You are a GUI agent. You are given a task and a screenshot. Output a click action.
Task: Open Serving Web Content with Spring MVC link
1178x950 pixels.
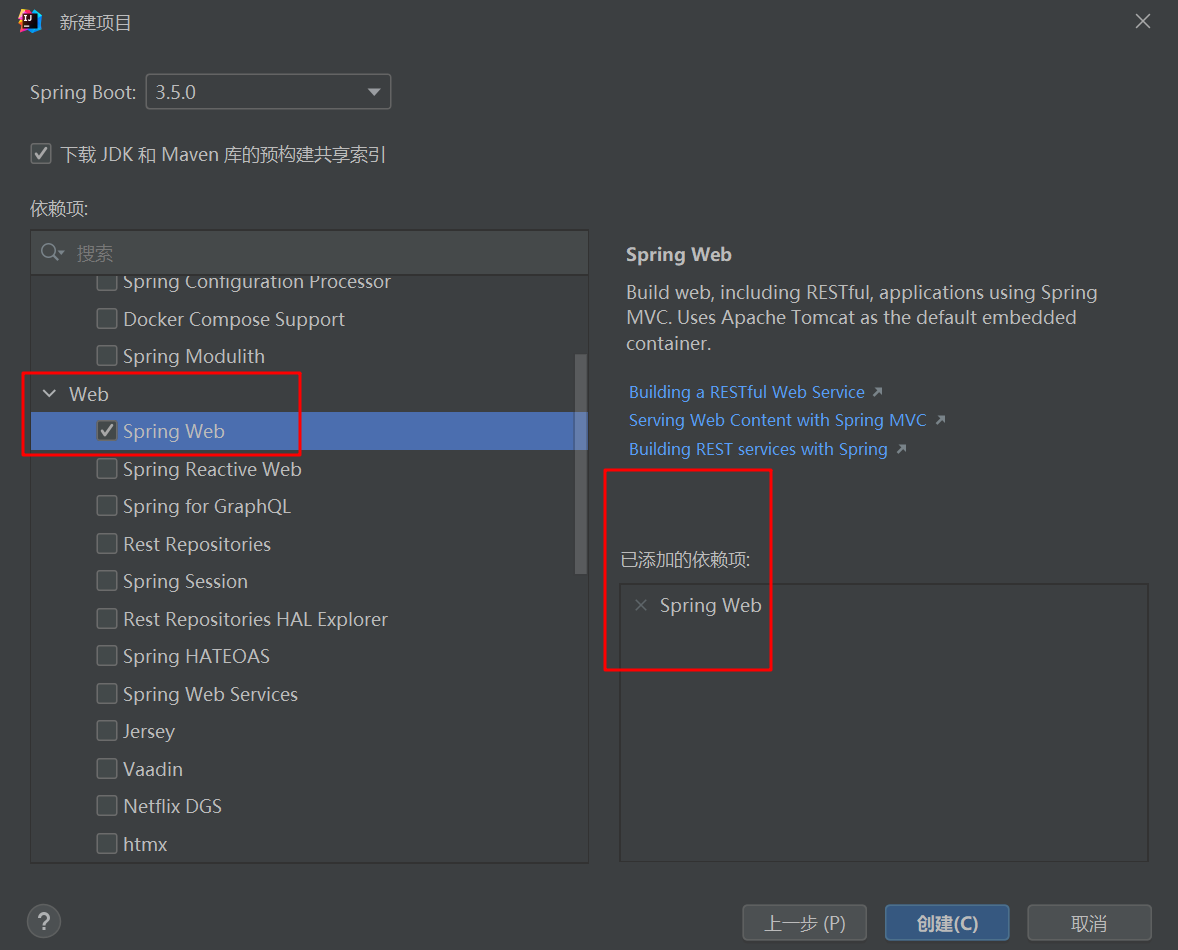tap(778, 421)
